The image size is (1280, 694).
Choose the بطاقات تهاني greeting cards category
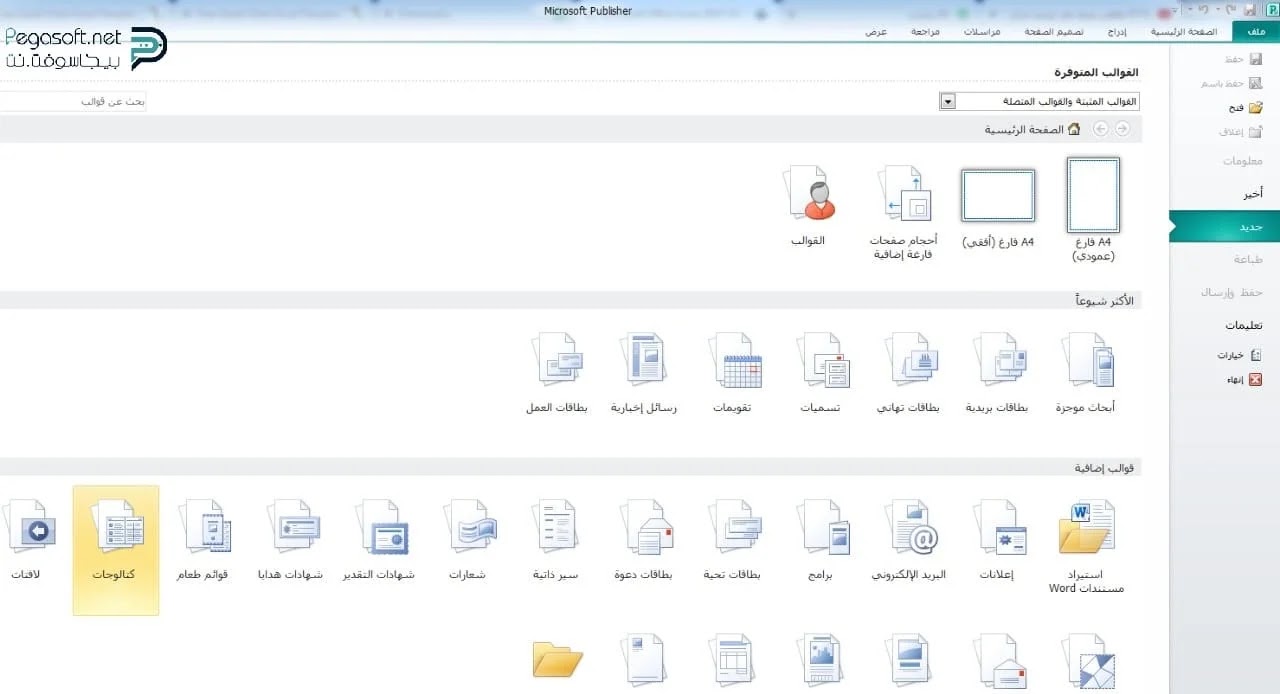pyautogui.click(x=910, y=372)
